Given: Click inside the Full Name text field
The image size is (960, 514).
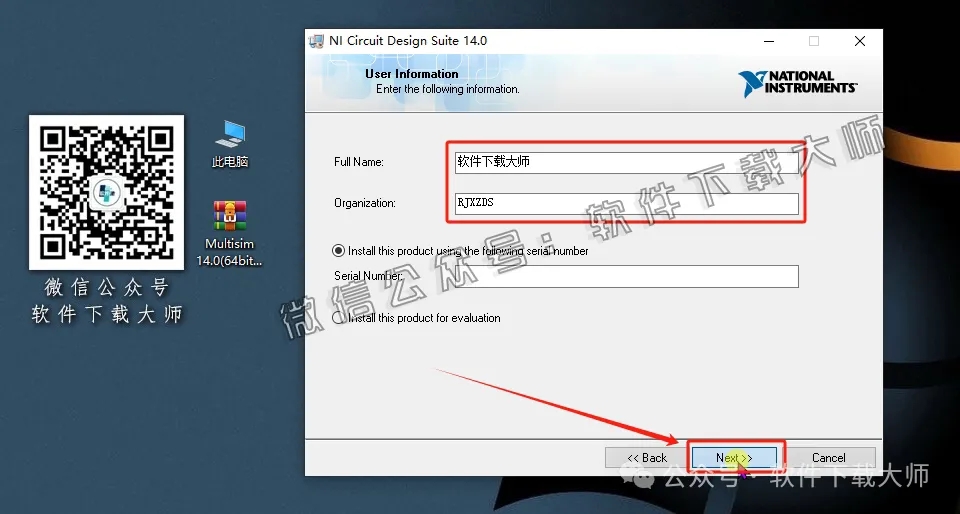Looking at the screenshot, I should click(625, 162).
